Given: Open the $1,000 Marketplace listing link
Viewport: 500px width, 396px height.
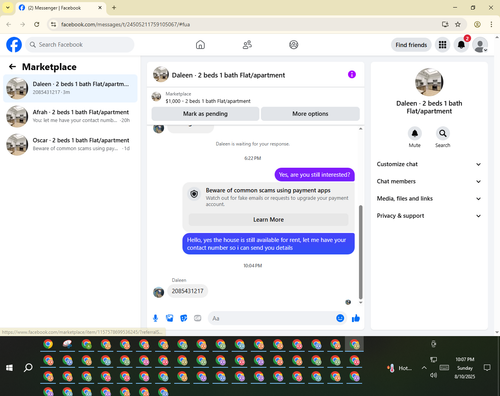Looking at the screenshot, I should pos(208,101).
